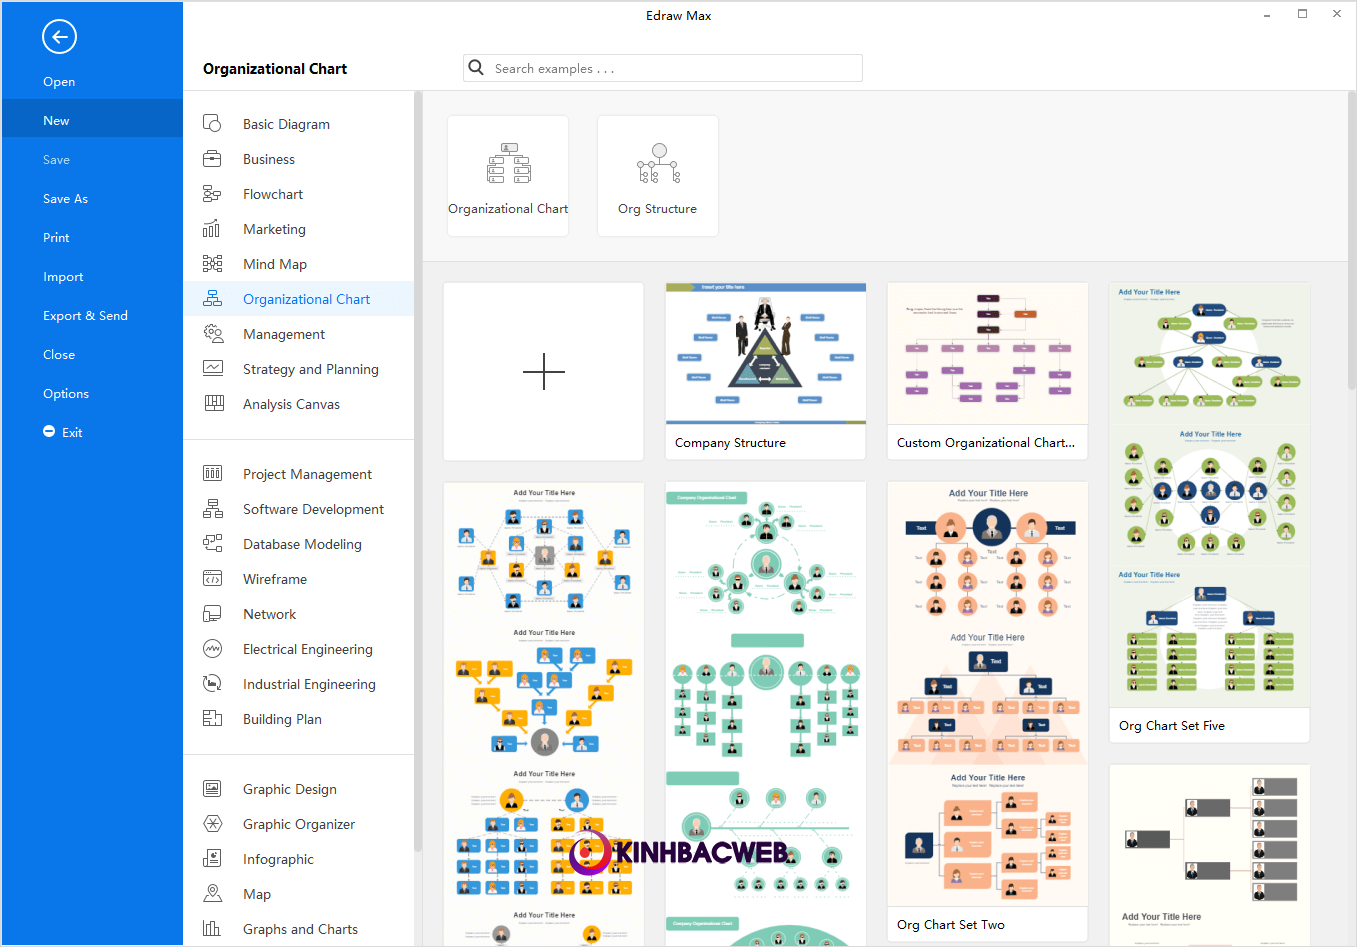Viewport: 1357px width, 947px height.
Task: Open the green Company Organizational Chart thumbnail
Action: [766, 713]
